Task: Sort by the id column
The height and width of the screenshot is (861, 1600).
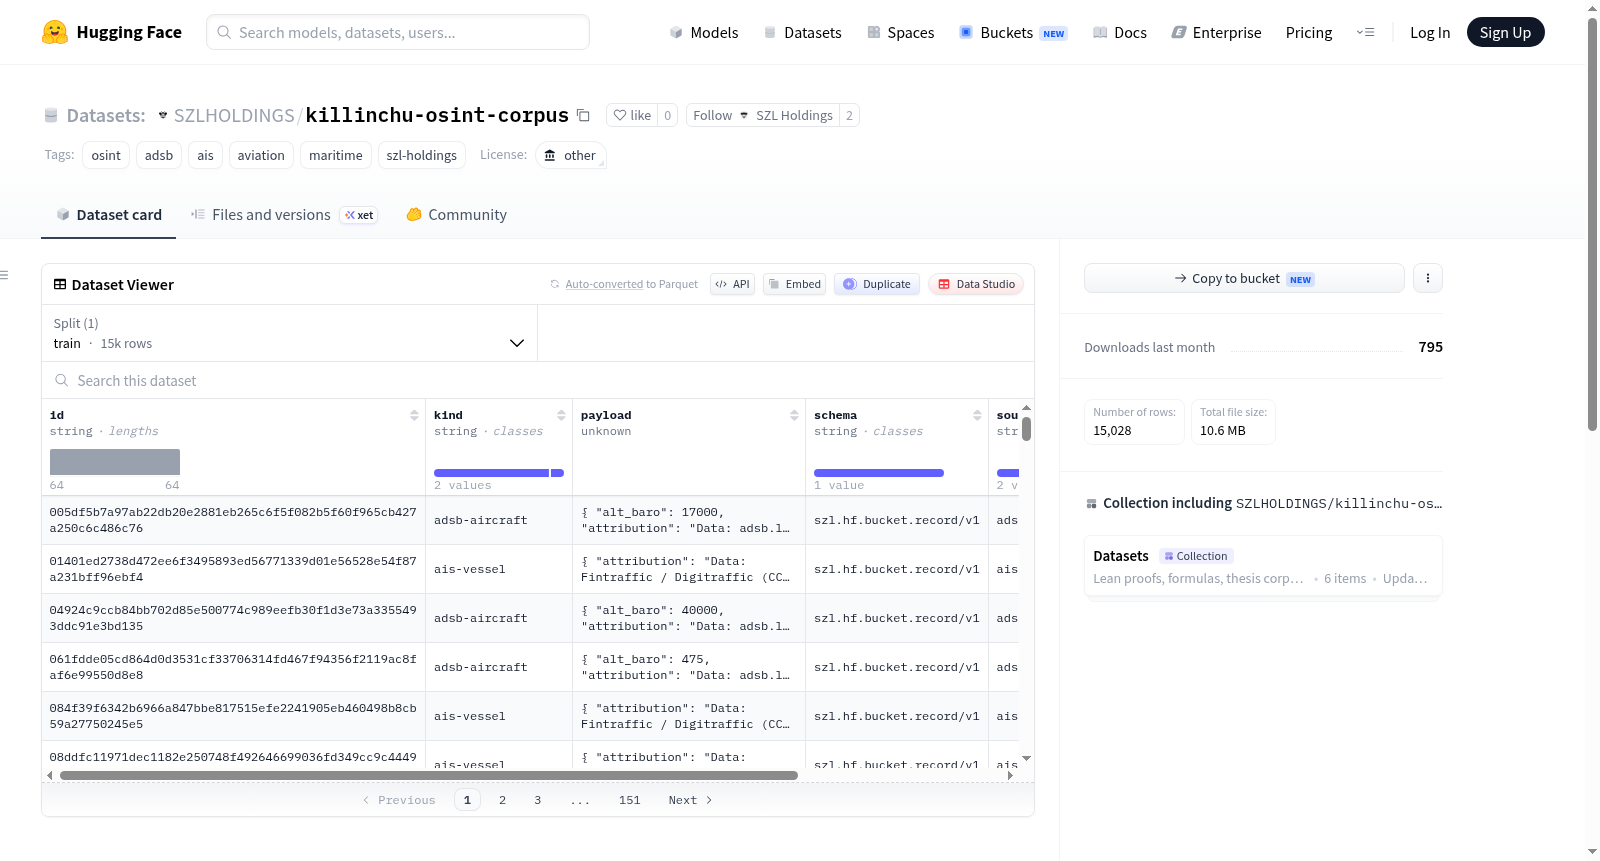Action: 414,415
